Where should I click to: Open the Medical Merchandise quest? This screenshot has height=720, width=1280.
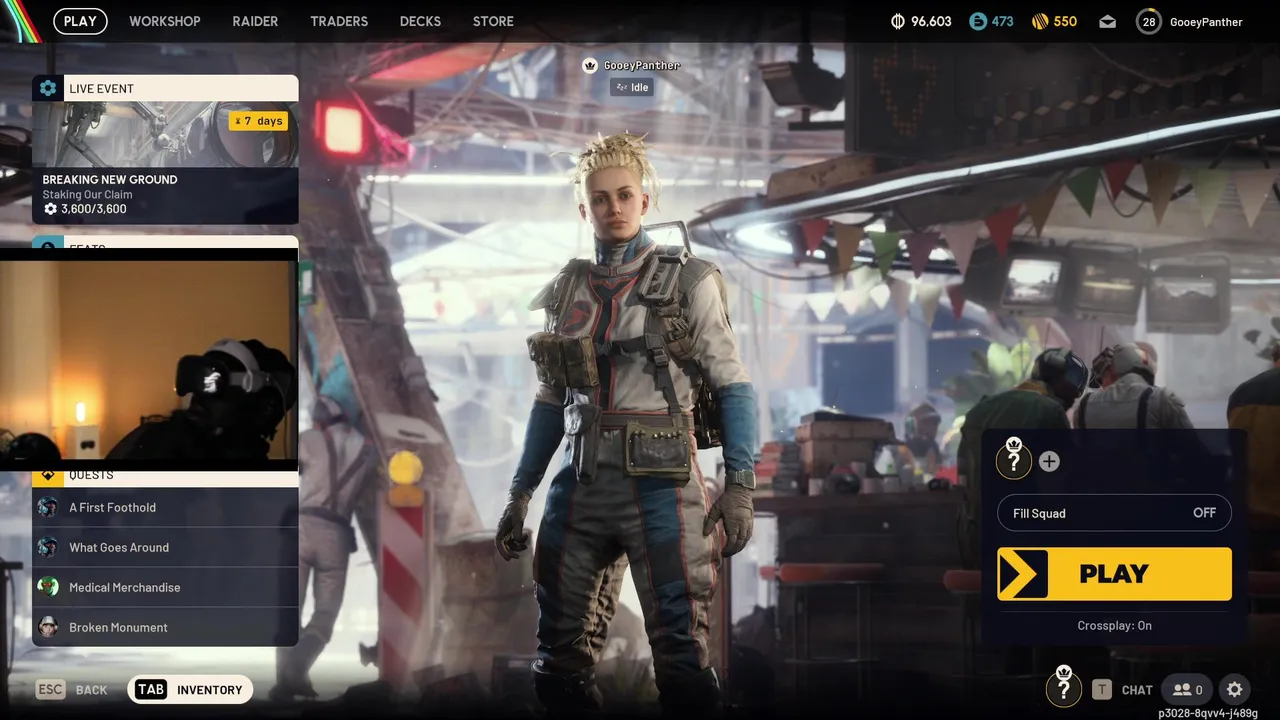[x=165, y=587]
